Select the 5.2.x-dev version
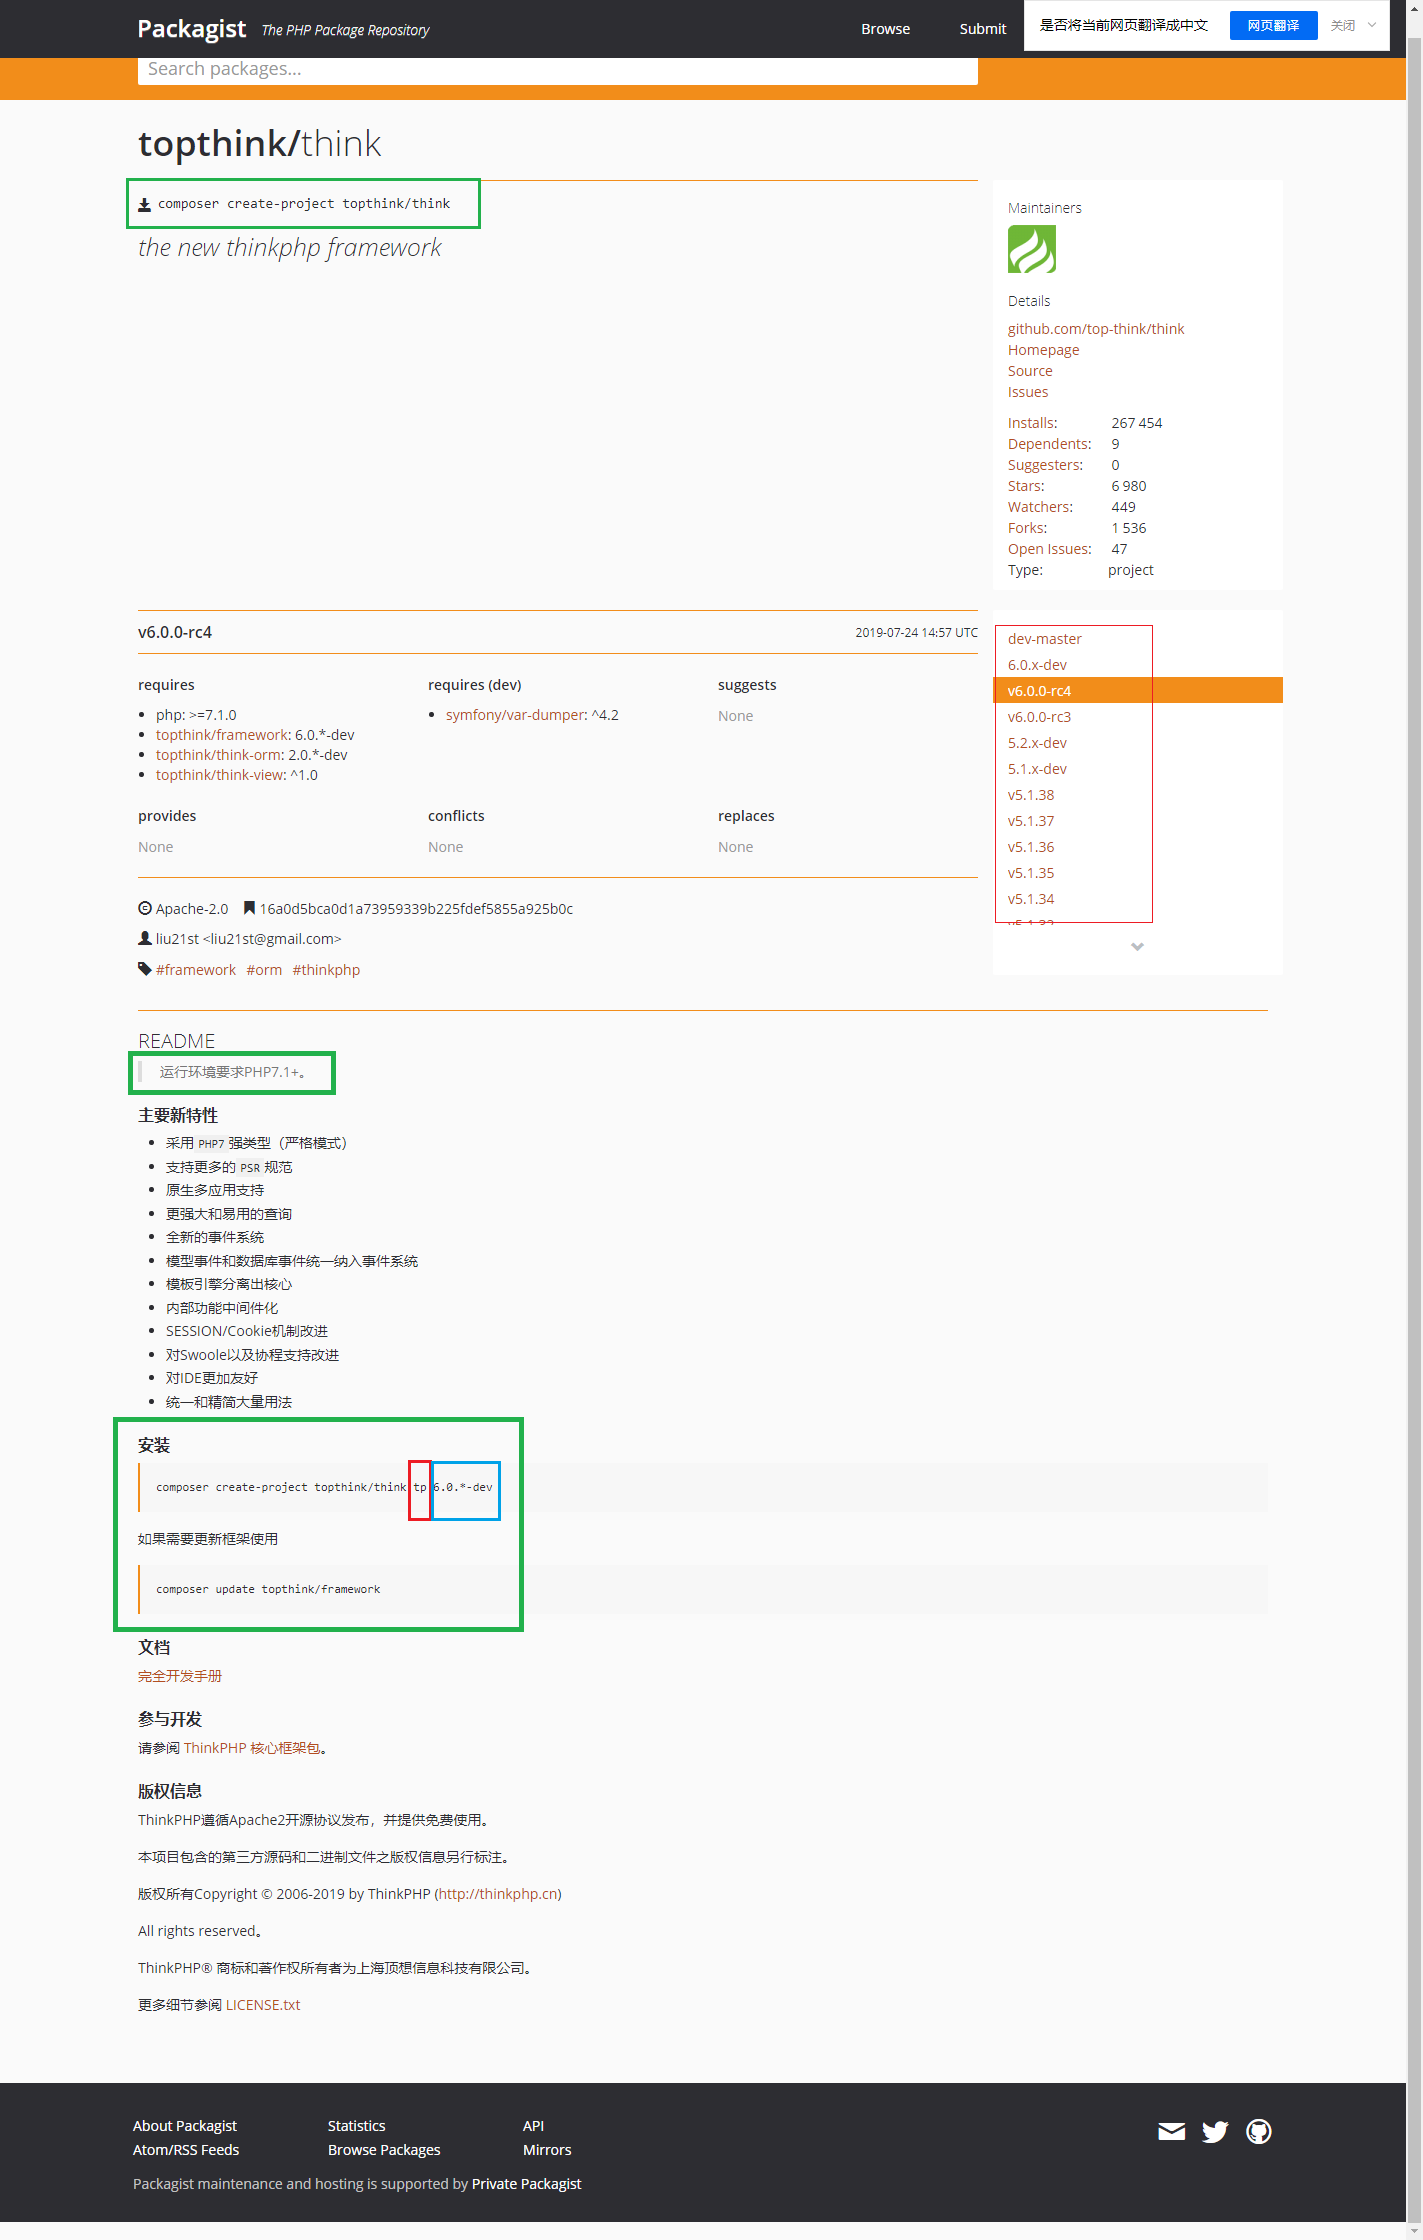The width and height of the screenshot is (1423, 2240). pyautogui.click(x=1037, y=743)
